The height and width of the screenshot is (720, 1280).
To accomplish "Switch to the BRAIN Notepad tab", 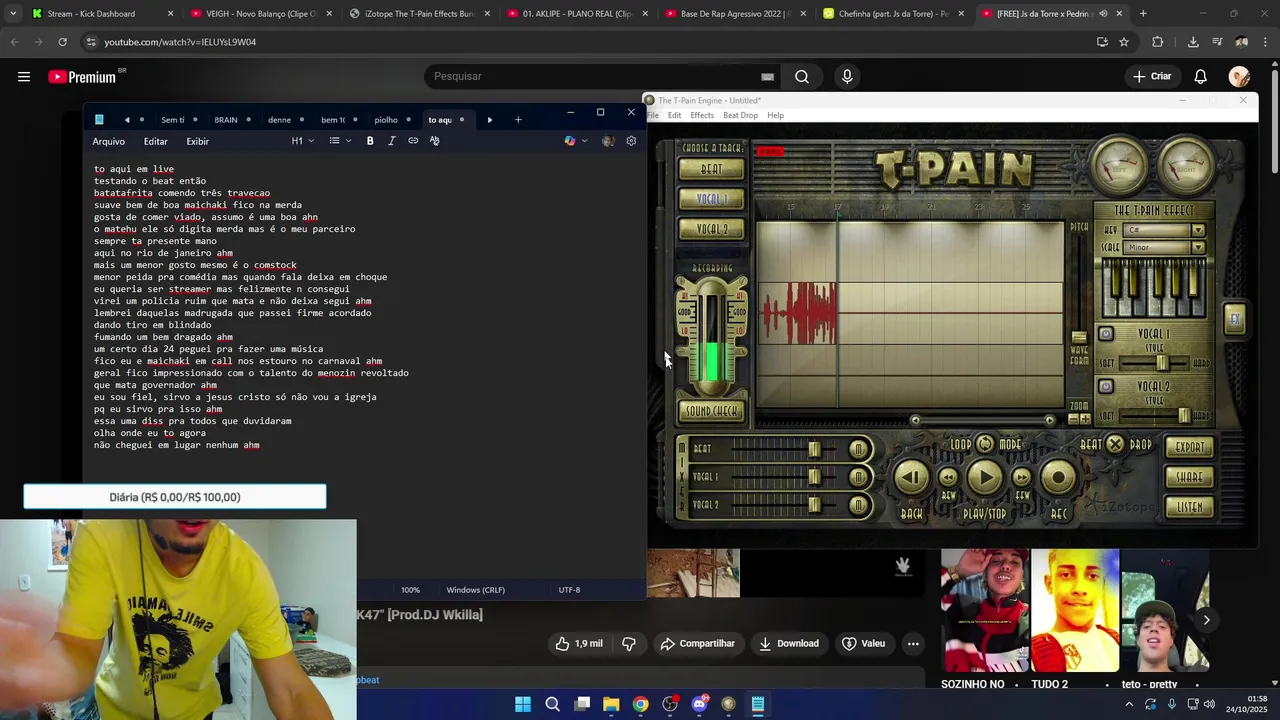I will pyautogui.click(x=226, y=120).
